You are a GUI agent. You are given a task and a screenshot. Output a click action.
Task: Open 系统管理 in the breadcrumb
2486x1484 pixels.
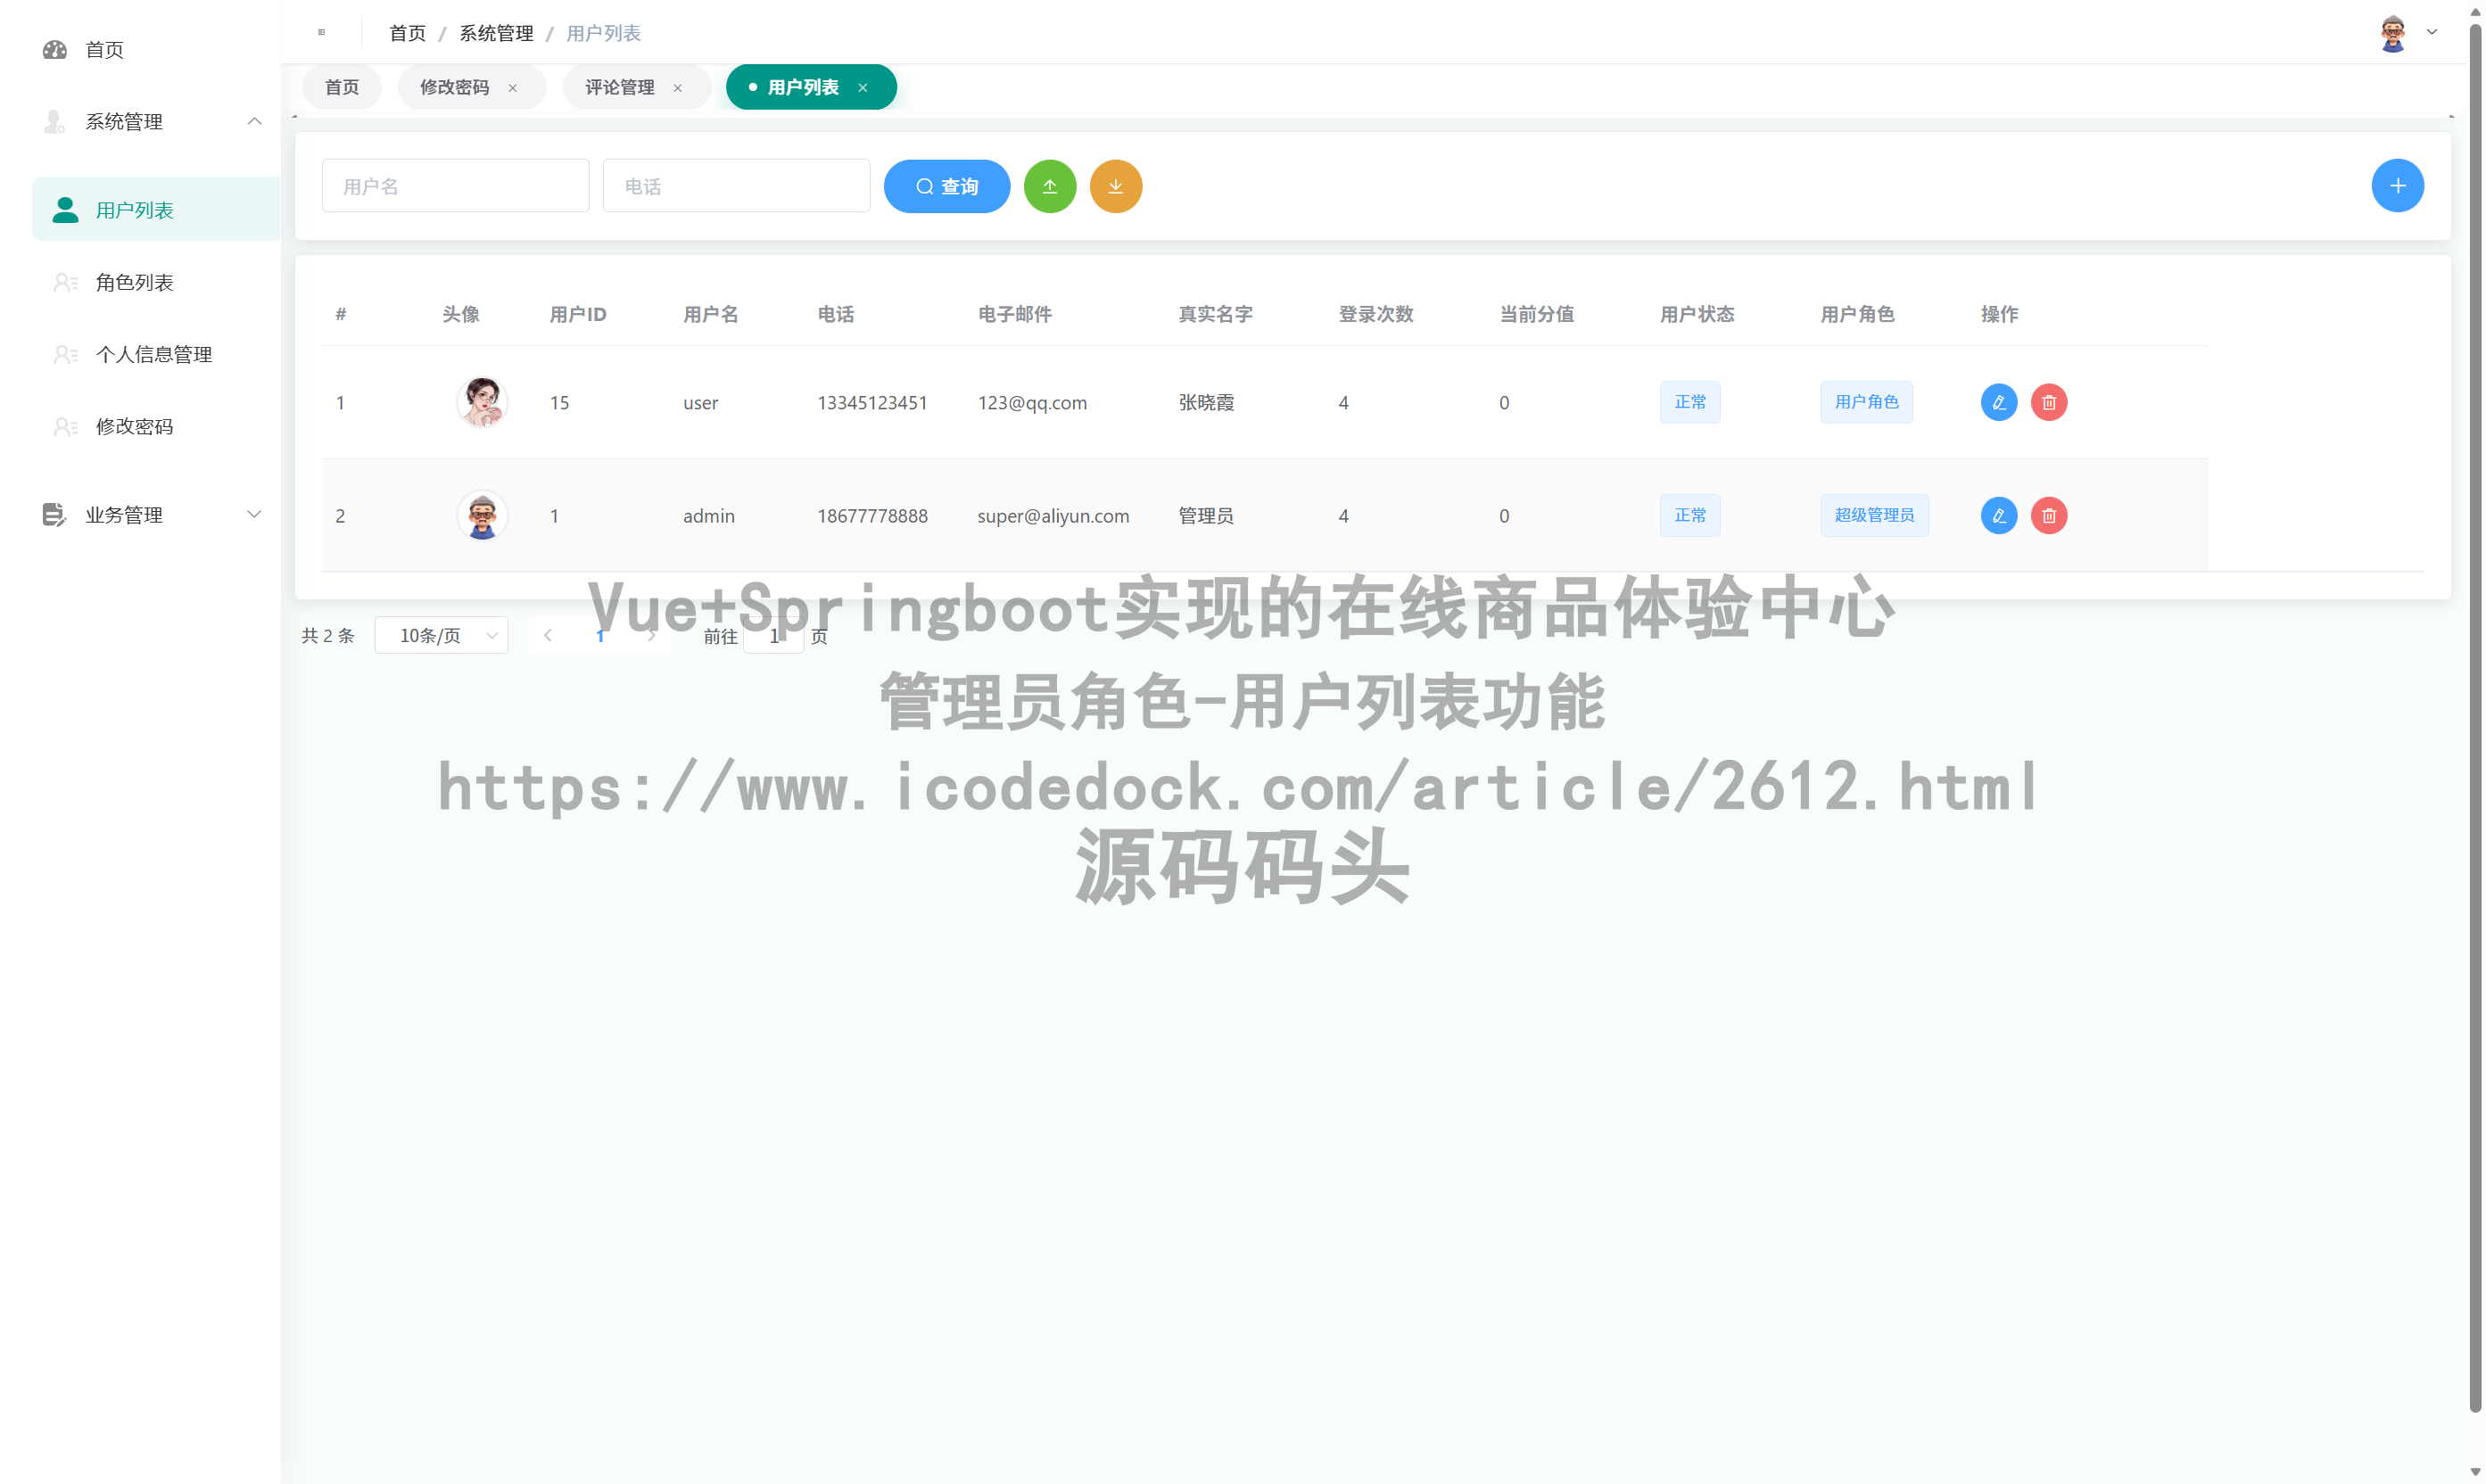tap(495, 32)
